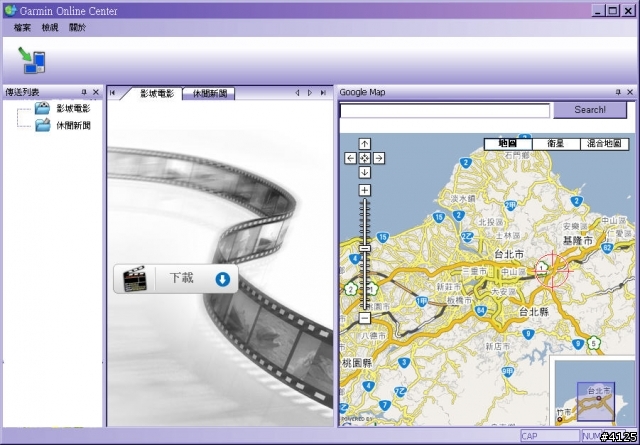The height and width of the screenshot is (445, 640).
Task: Click the 淡水鎮 label on the map
Action: pos(463,199)
